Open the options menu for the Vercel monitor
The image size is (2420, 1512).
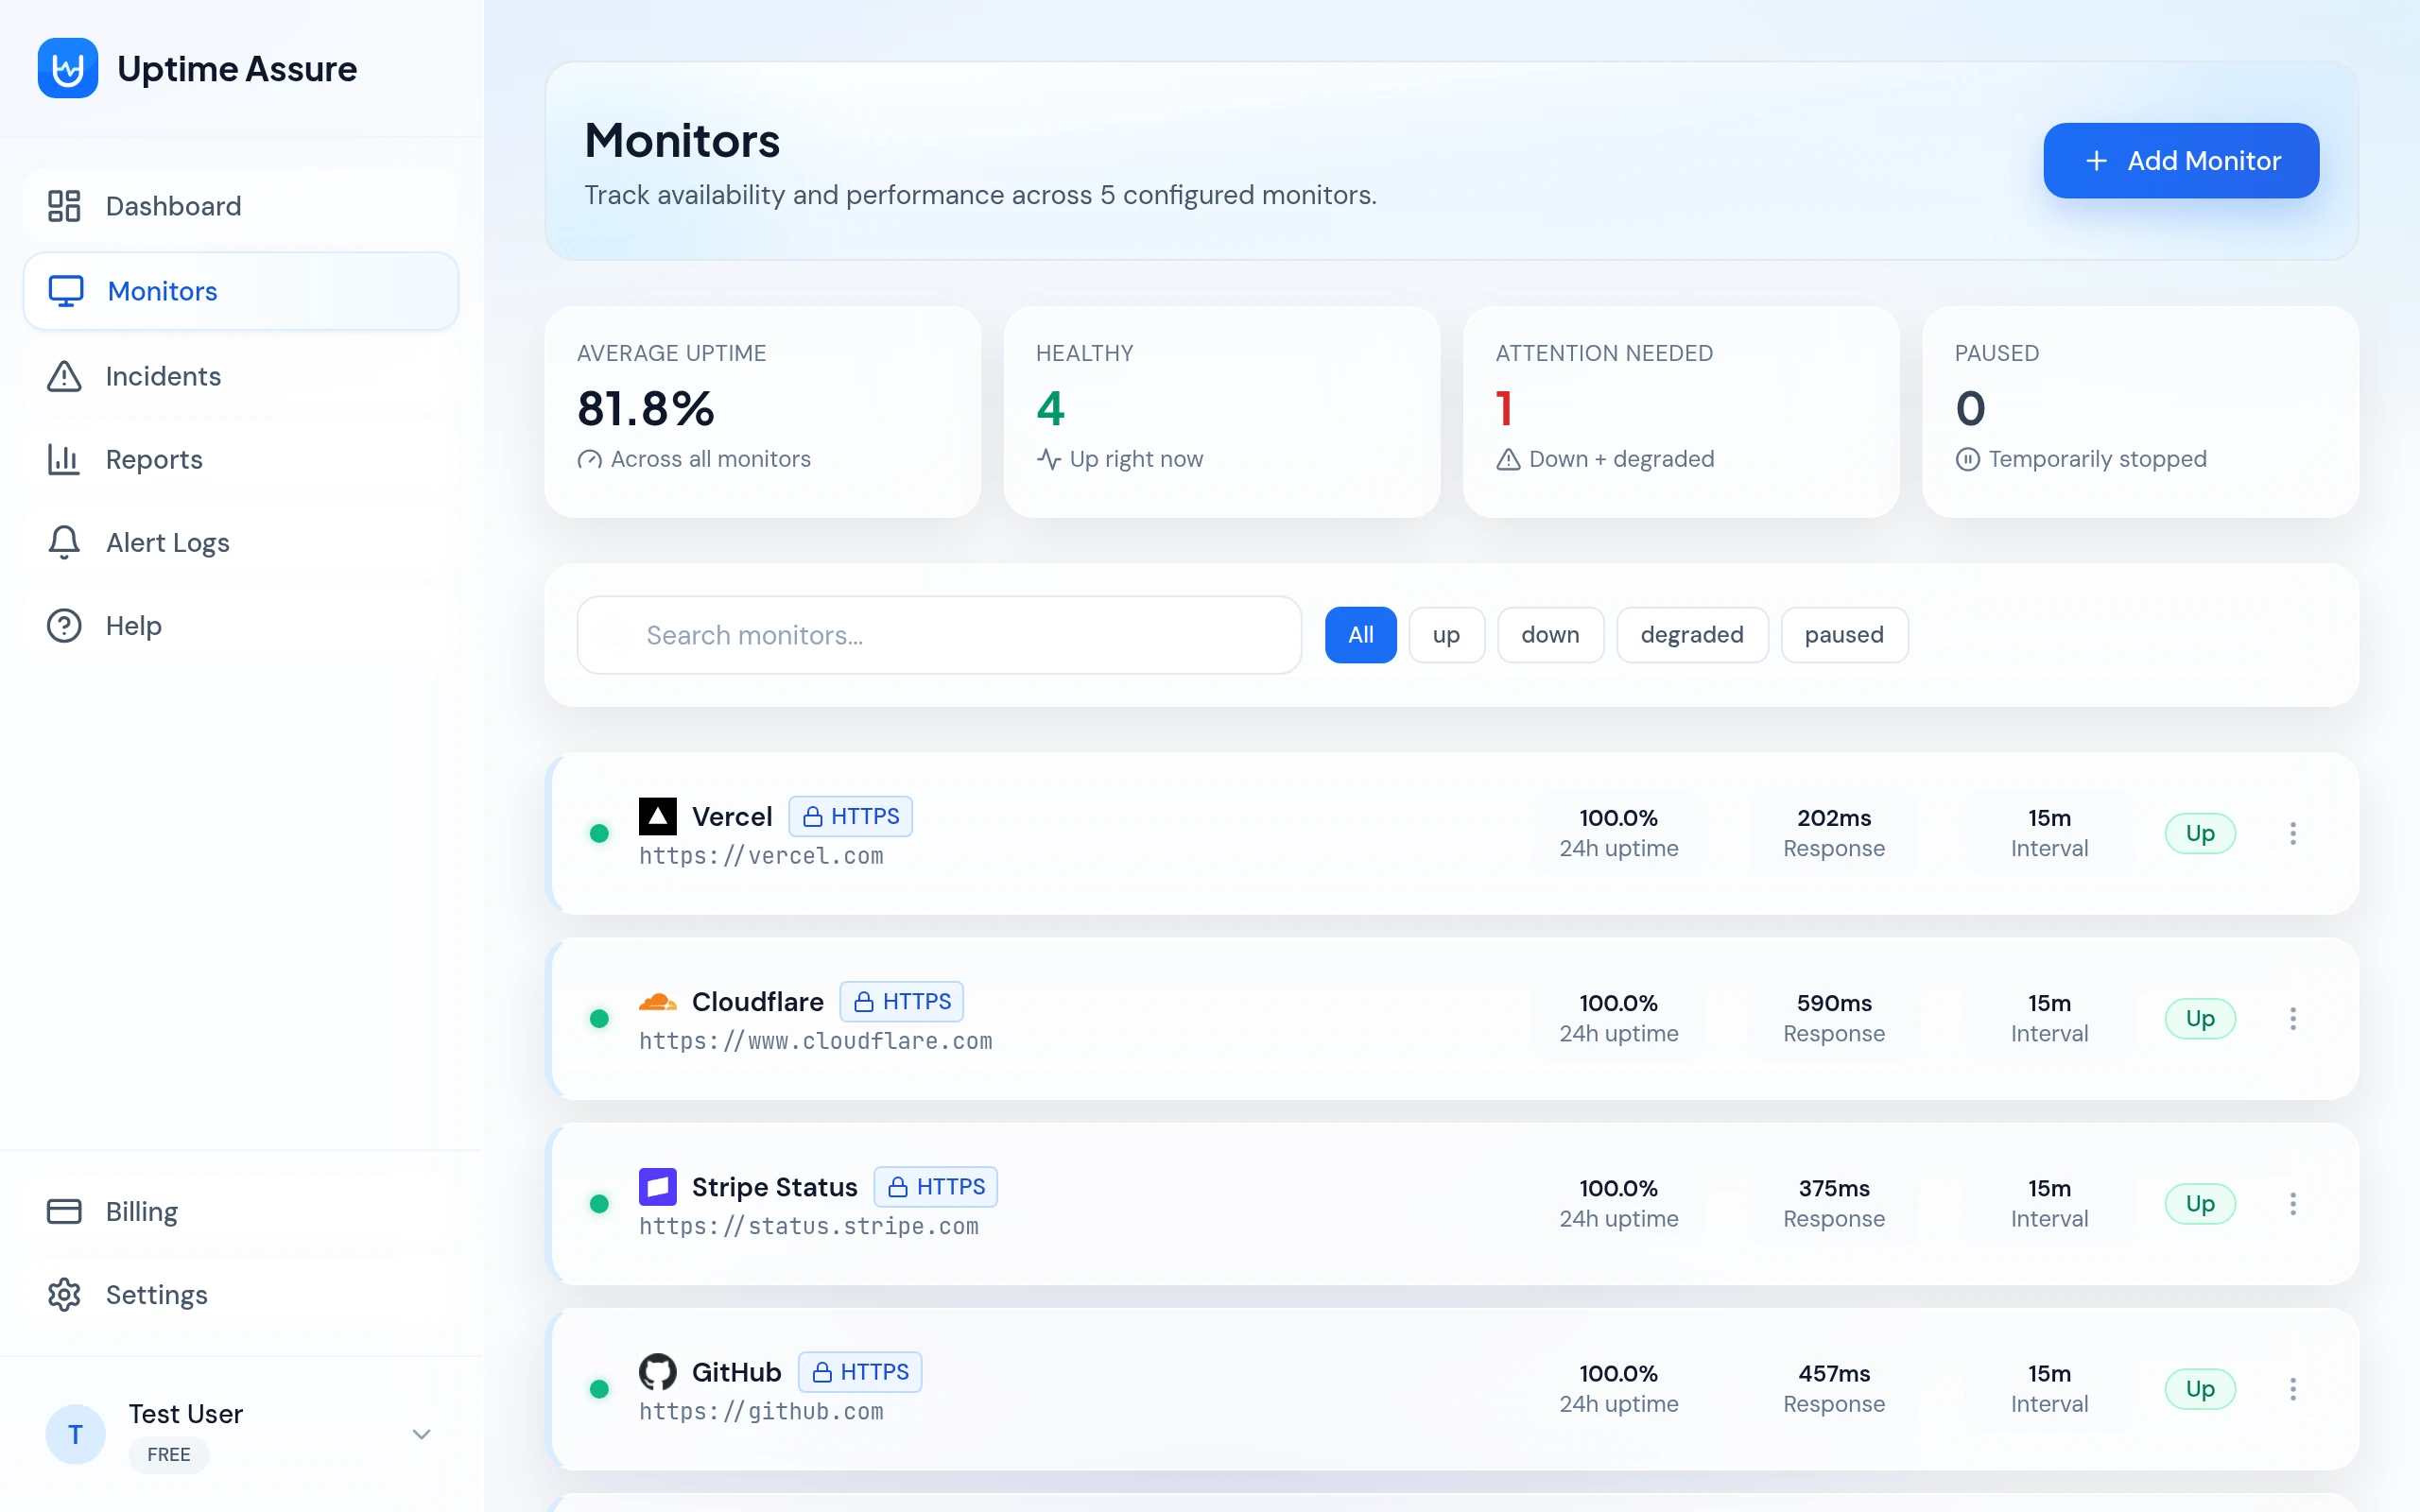(2293, 833)
